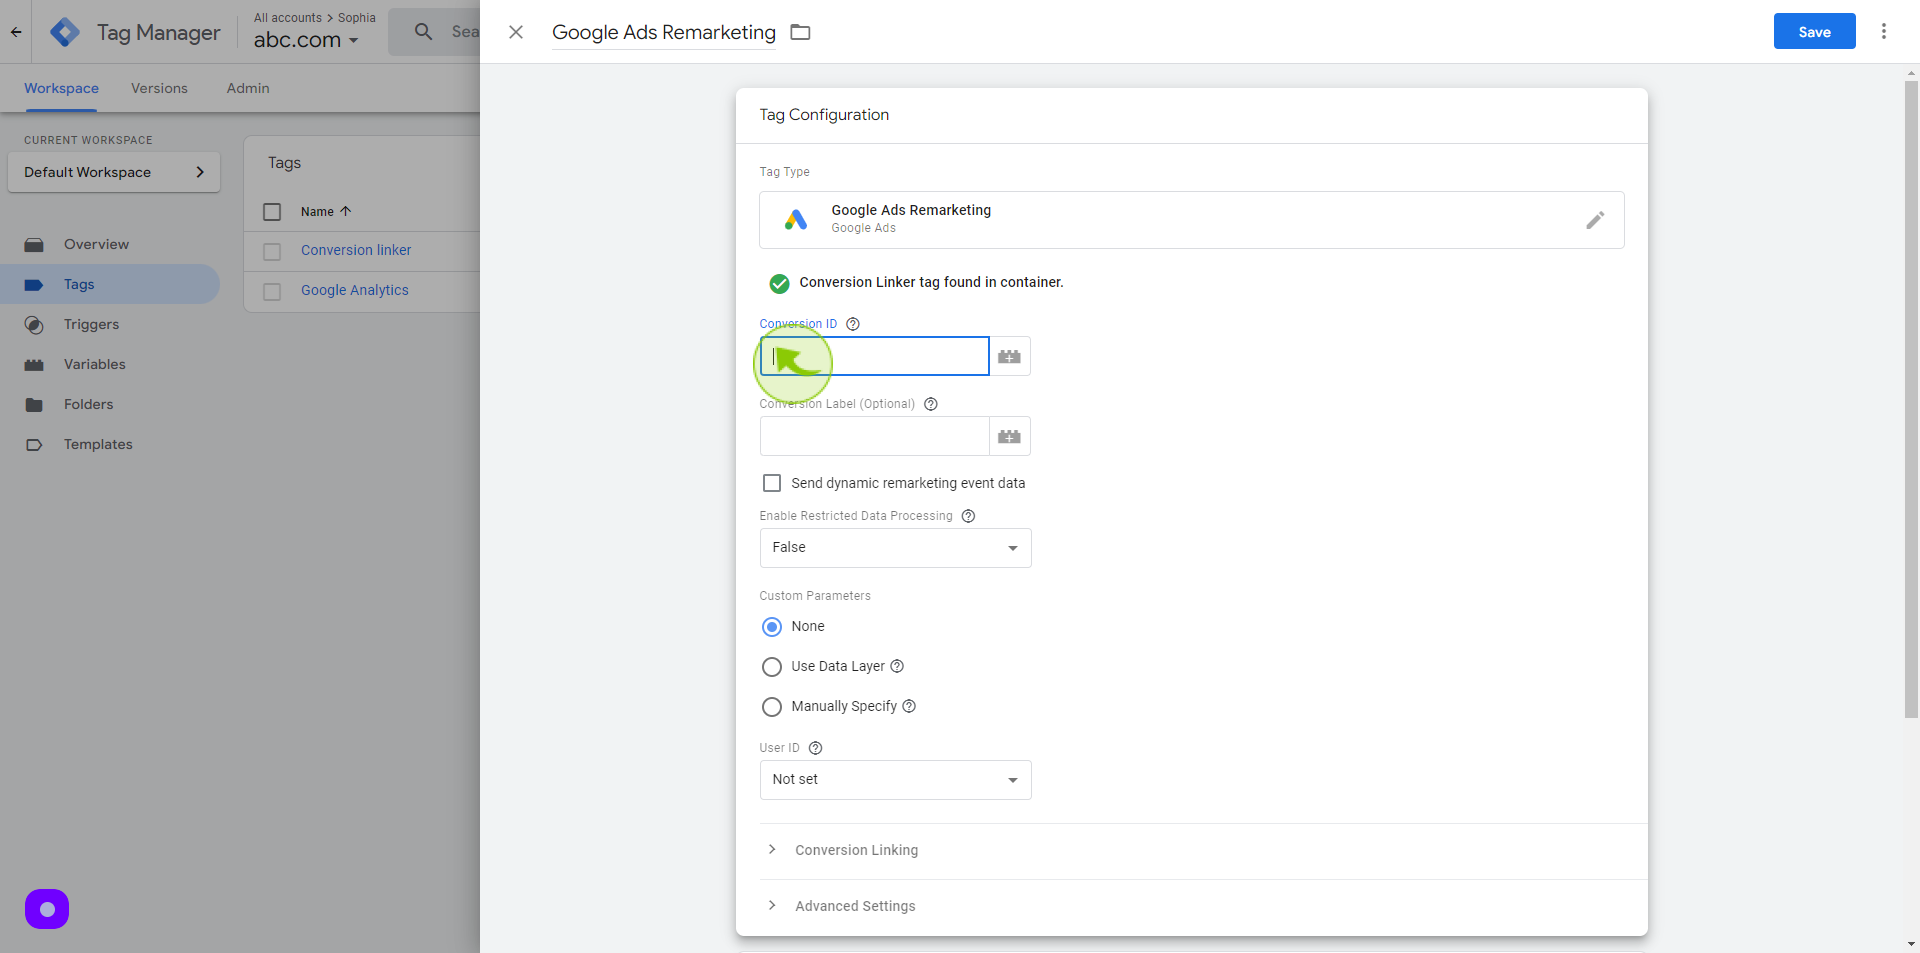Select the None custom parameters option
The image size is (1920, 953).
(x=772, y=627)
